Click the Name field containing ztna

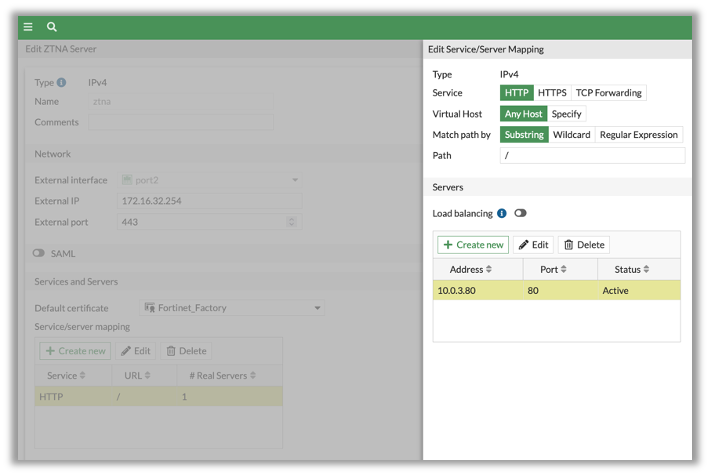click(x=181, y=102)
